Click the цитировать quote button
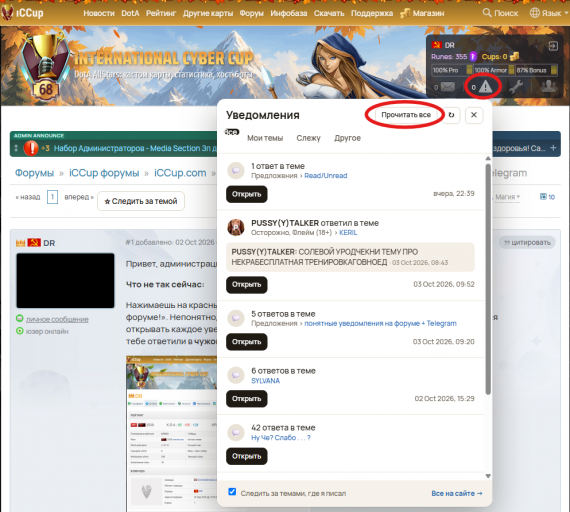The image size is (570, 512). tap(527, 243)
